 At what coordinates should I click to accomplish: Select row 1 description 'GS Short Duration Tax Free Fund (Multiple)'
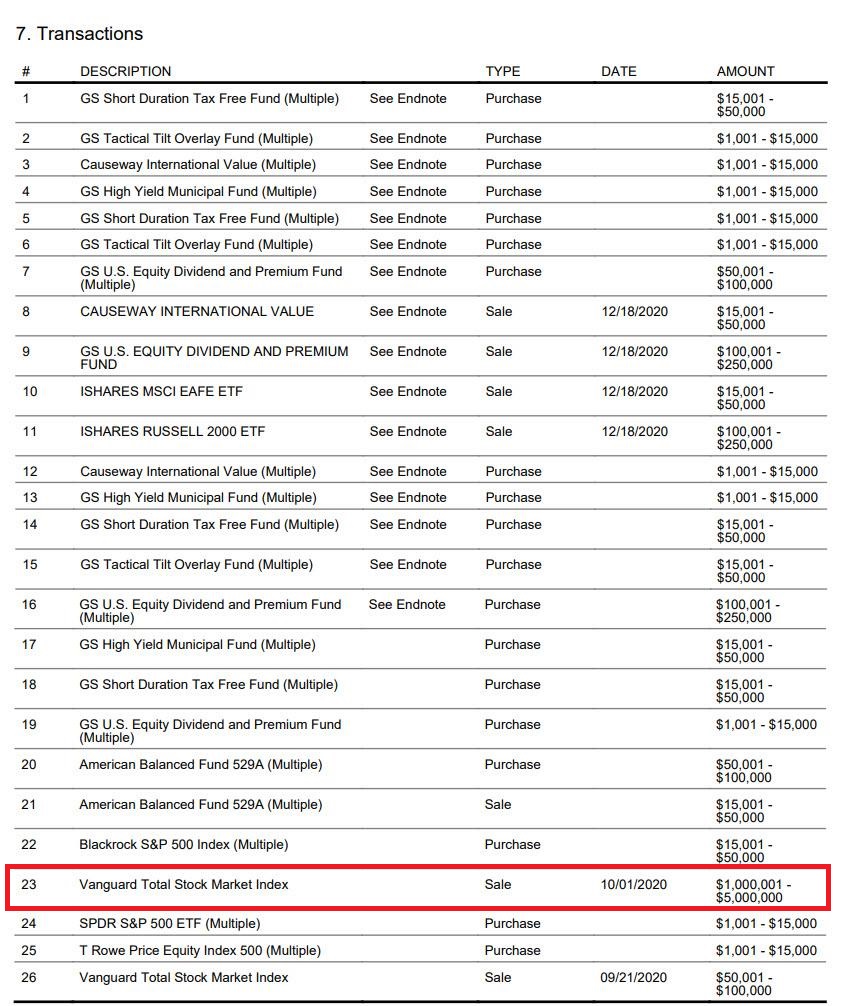pos(209,98)
